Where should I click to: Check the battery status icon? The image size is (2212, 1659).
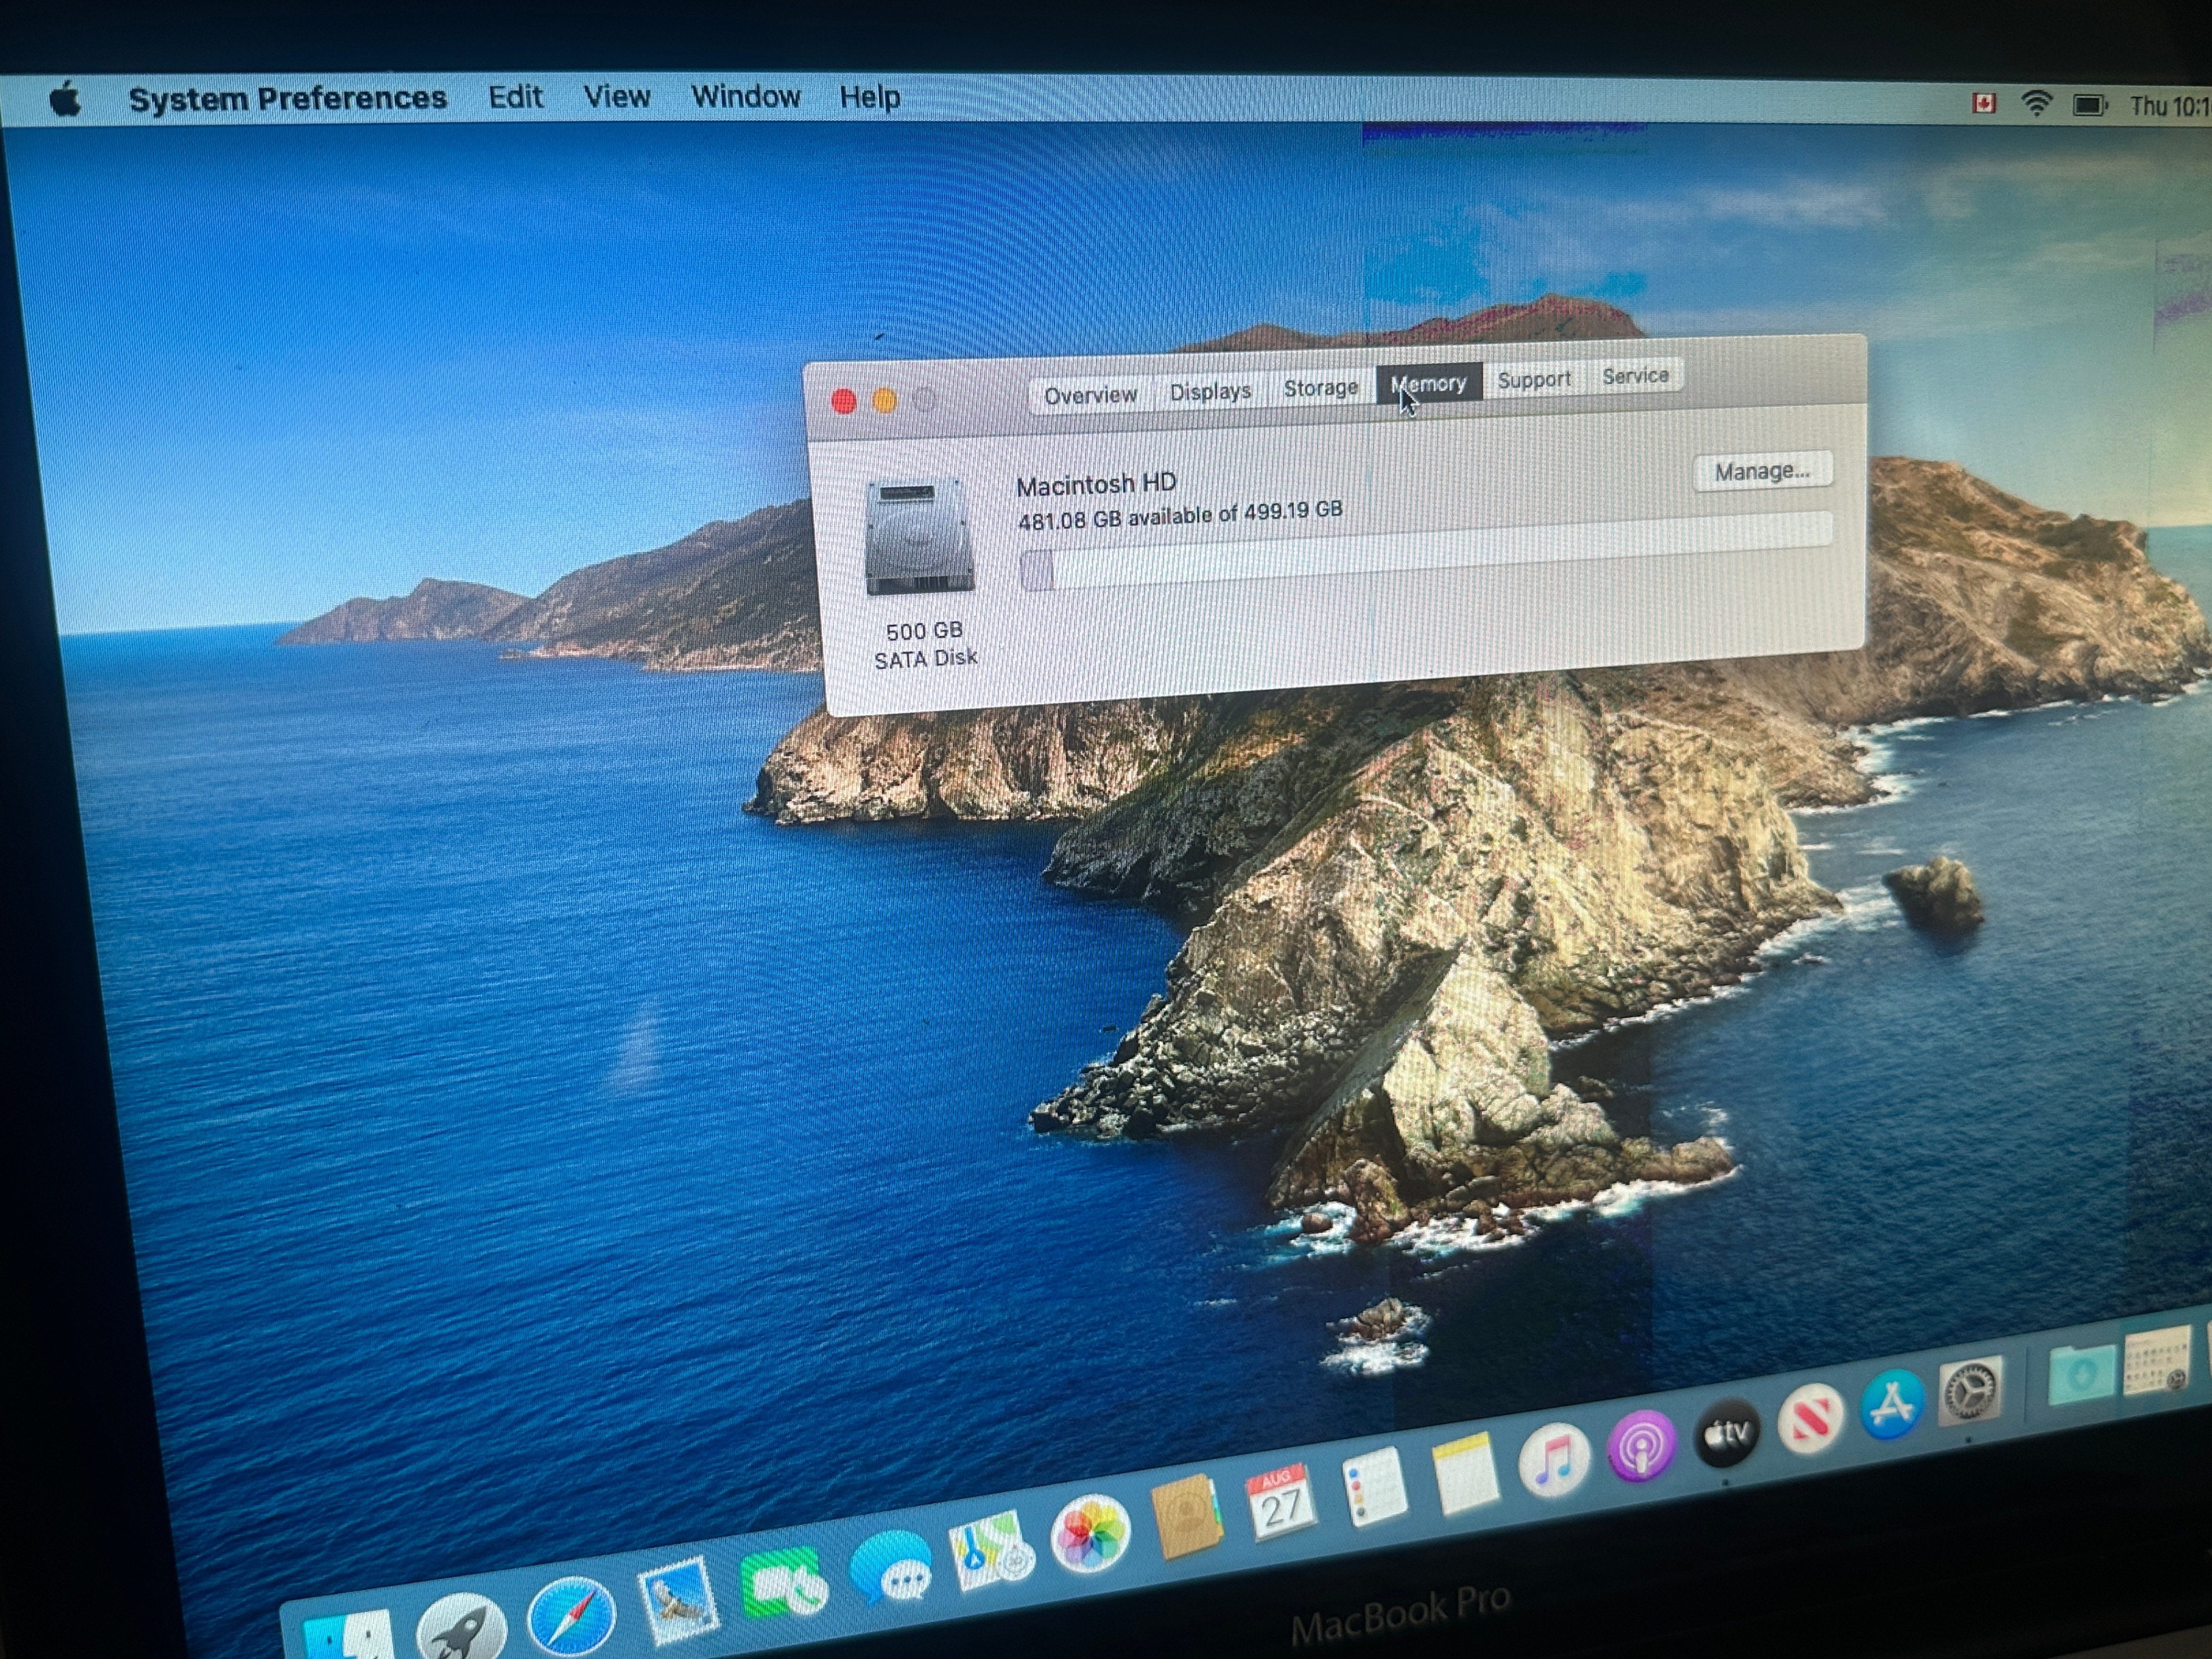(x=2090, y=105)
